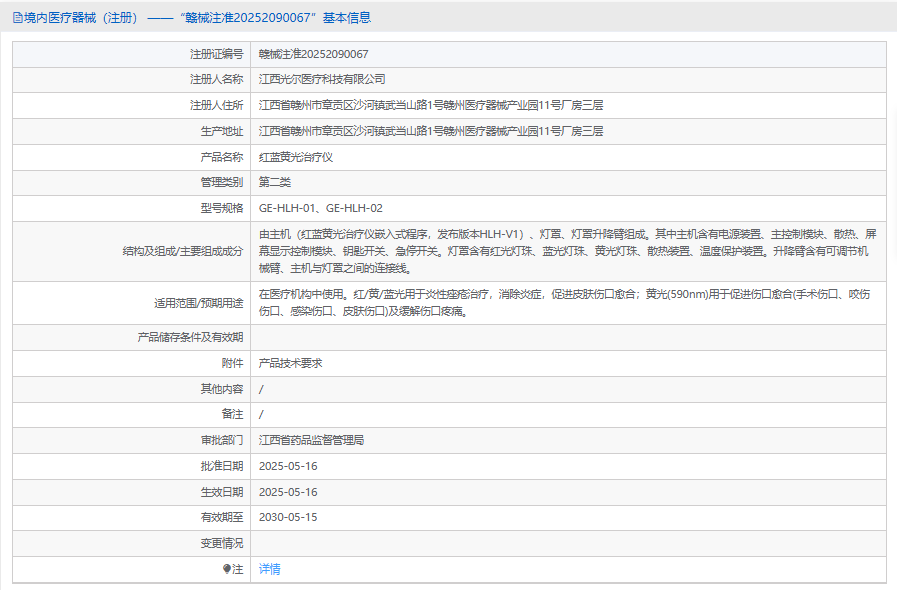
Task: Click the page header 境内医疗器械（注册）基本信息
Action: tap(192, 18)
